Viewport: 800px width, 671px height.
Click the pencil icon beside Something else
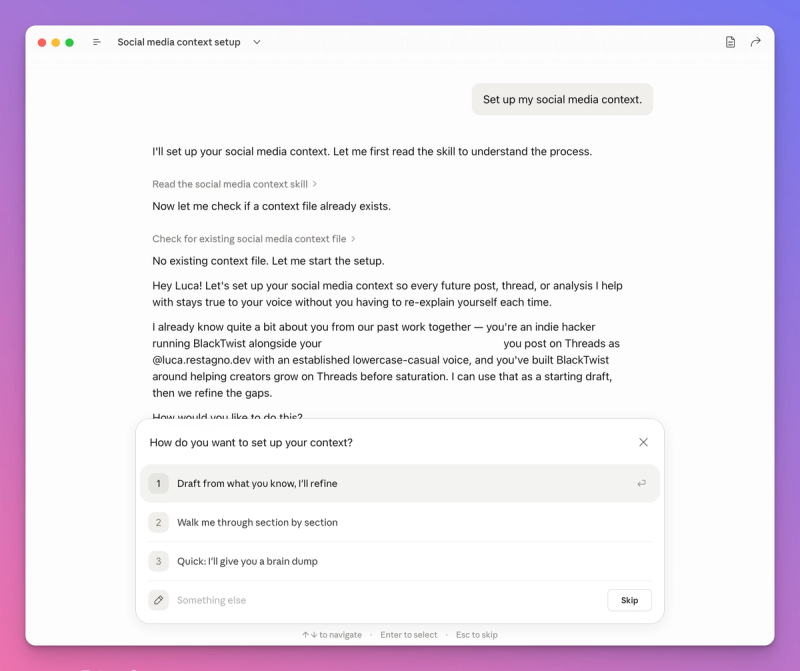[x=158, y=600]
